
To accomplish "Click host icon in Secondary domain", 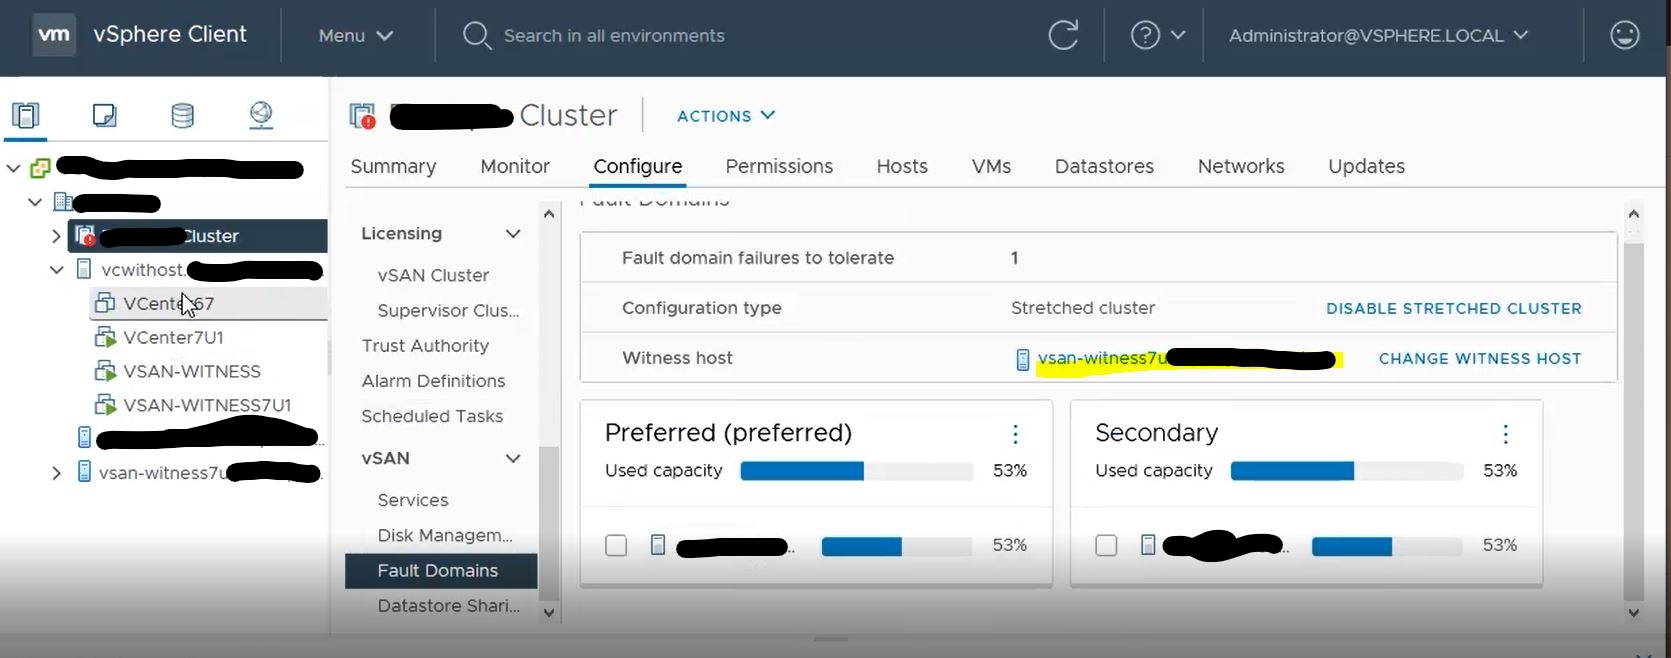I will 1148,545.
